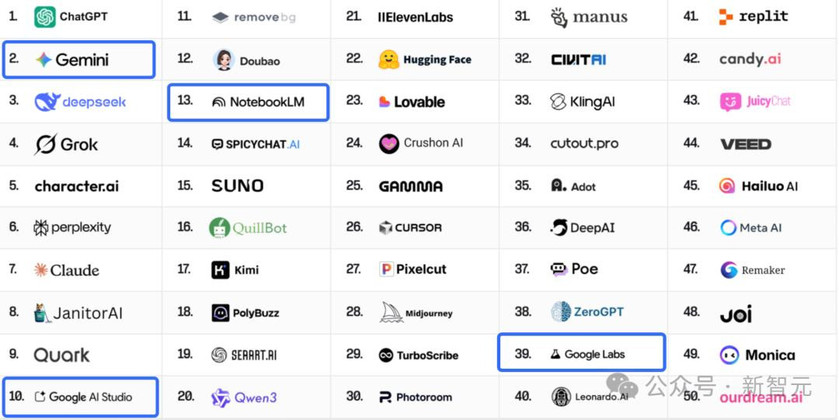Click the Perplexity logo icon
The width and height of the screenshot is (839, 420).
(x=41, y=228)
